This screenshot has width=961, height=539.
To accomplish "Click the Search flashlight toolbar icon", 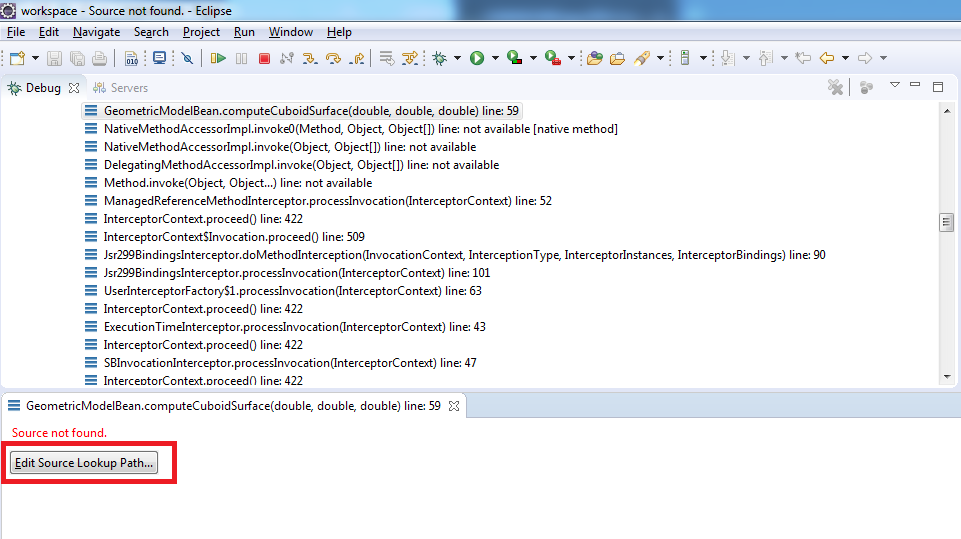I will coord(642,58).
